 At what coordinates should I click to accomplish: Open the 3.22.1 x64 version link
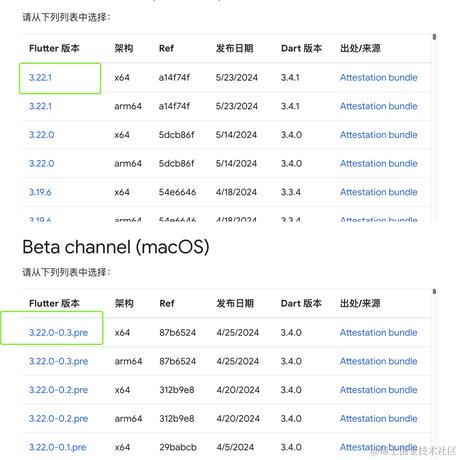pos(40,78)
